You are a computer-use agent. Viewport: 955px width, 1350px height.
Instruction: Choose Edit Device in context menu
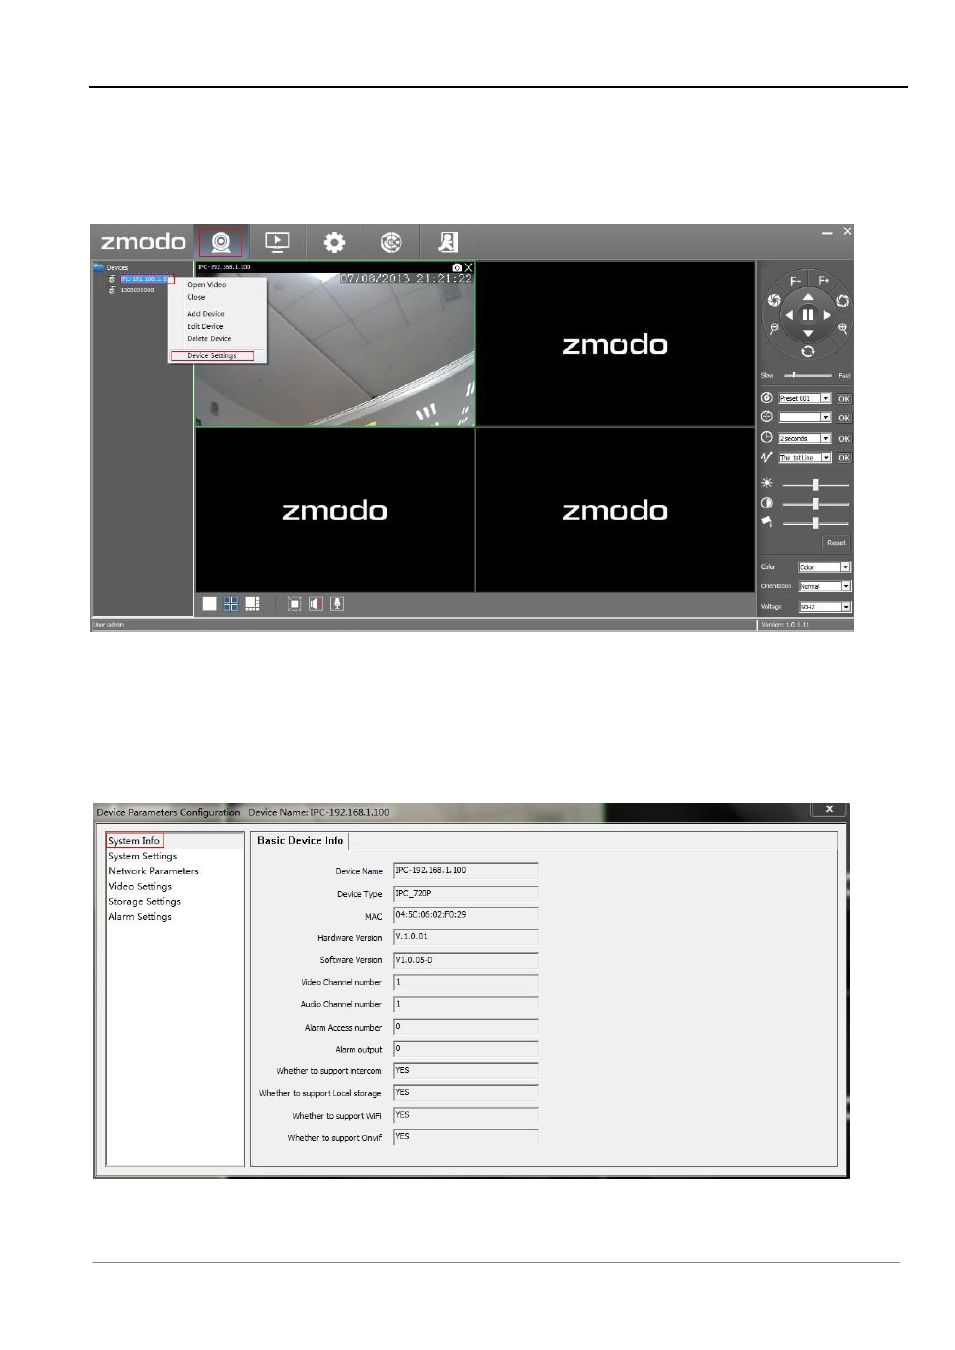tap(205, 326)
